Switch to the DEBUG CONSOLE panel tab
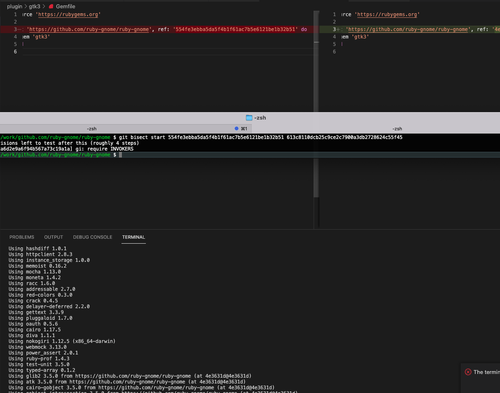500x393 pixels. 92,237
